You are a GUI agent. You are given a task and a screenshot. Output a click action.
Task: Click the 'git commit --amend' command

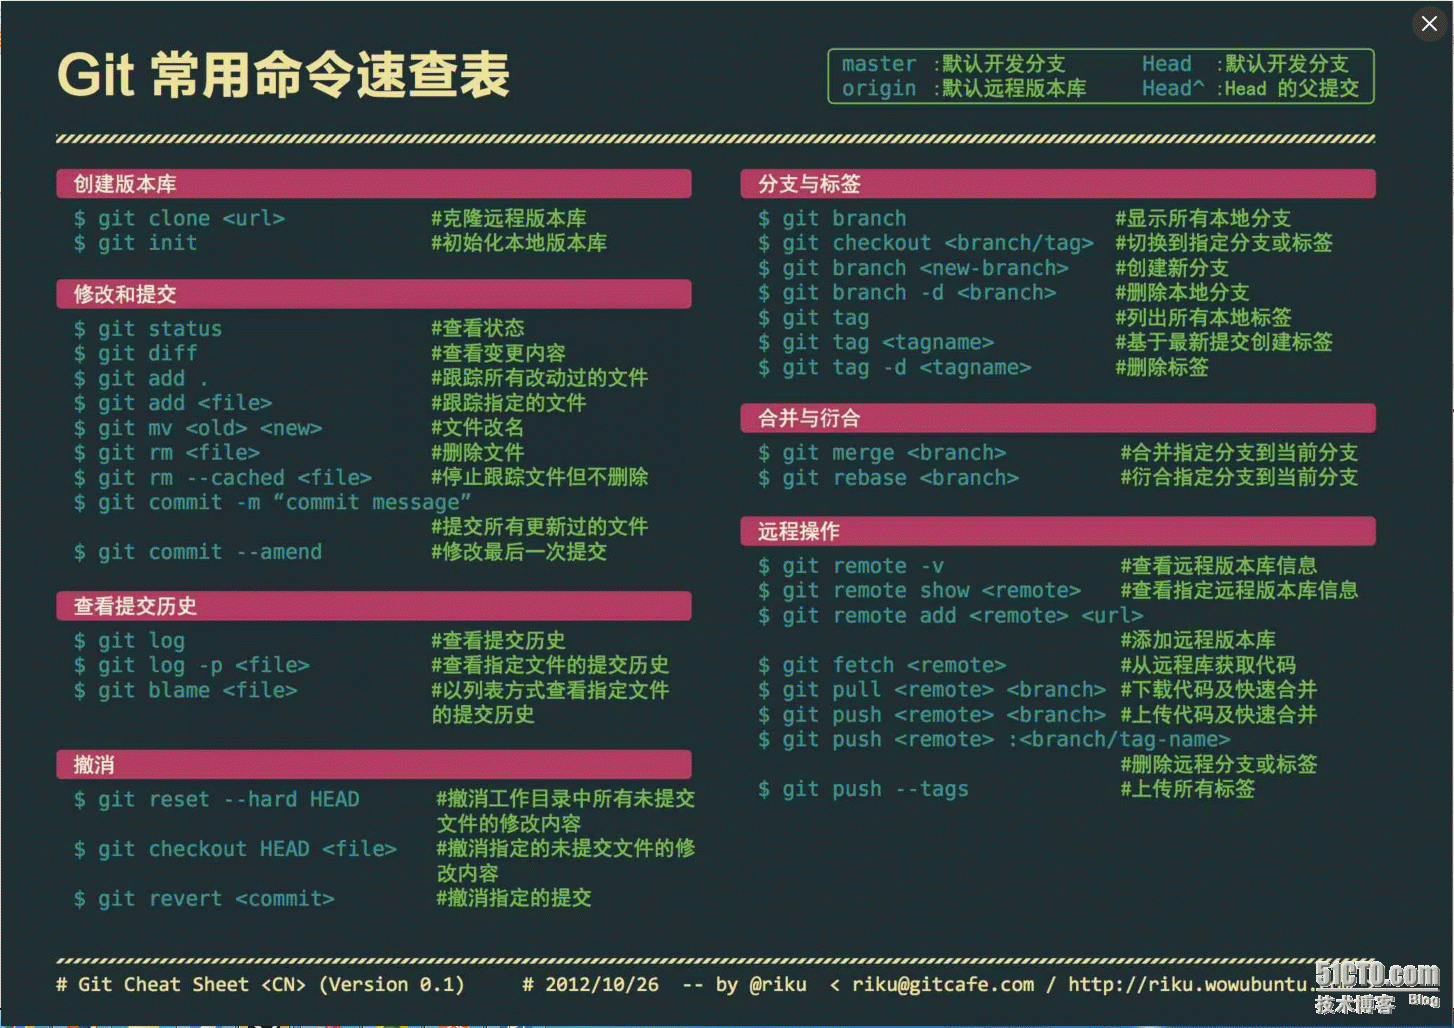tap(198, 552)
